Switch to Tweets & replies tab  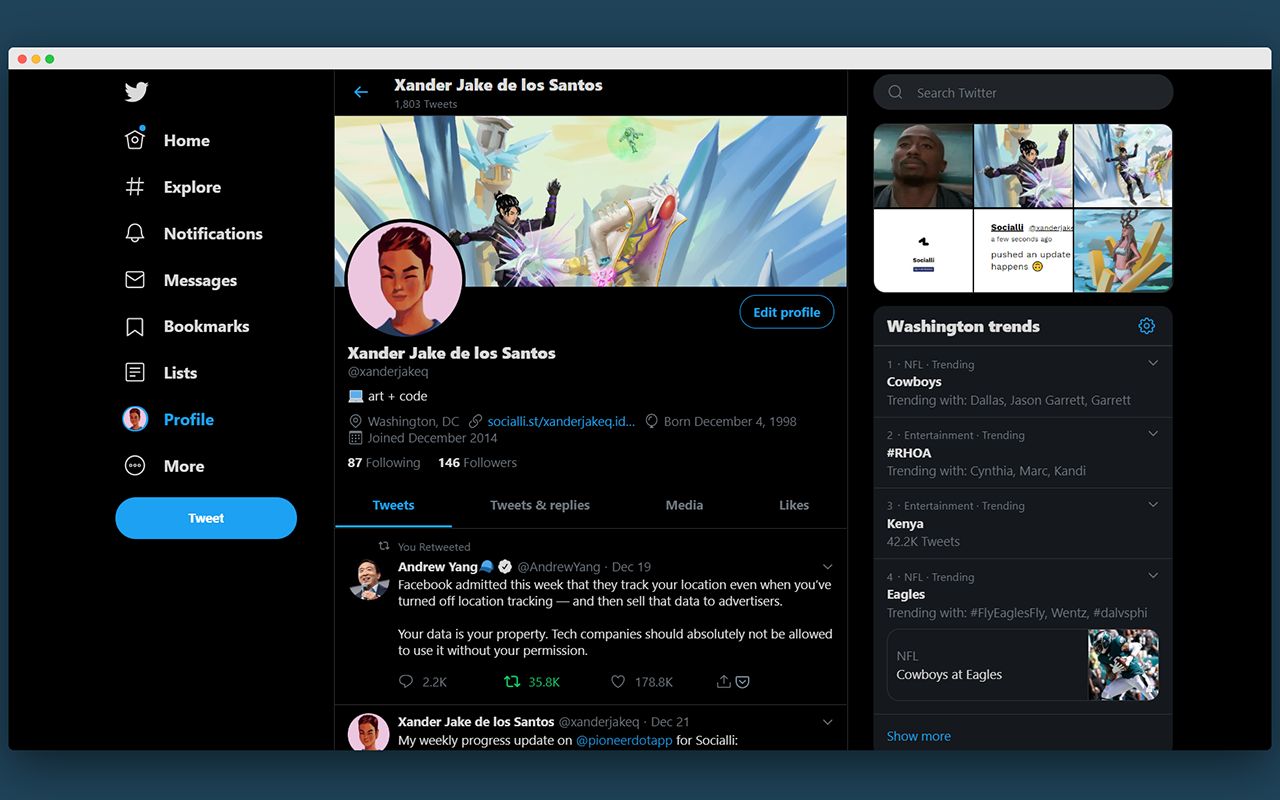tap(540, 505)
